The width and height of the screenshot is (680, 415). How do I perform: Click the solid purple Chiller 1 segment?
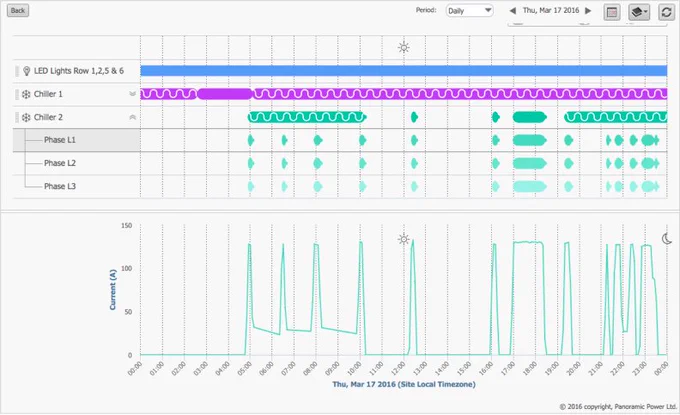[x=225, y=94]
